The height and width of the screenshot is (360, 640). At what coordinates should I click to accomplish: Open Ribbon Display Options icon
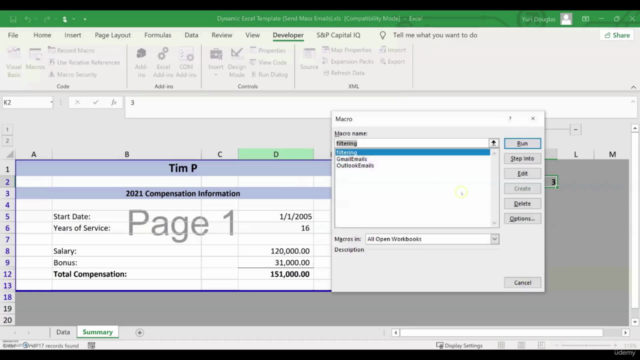point(585,19)
